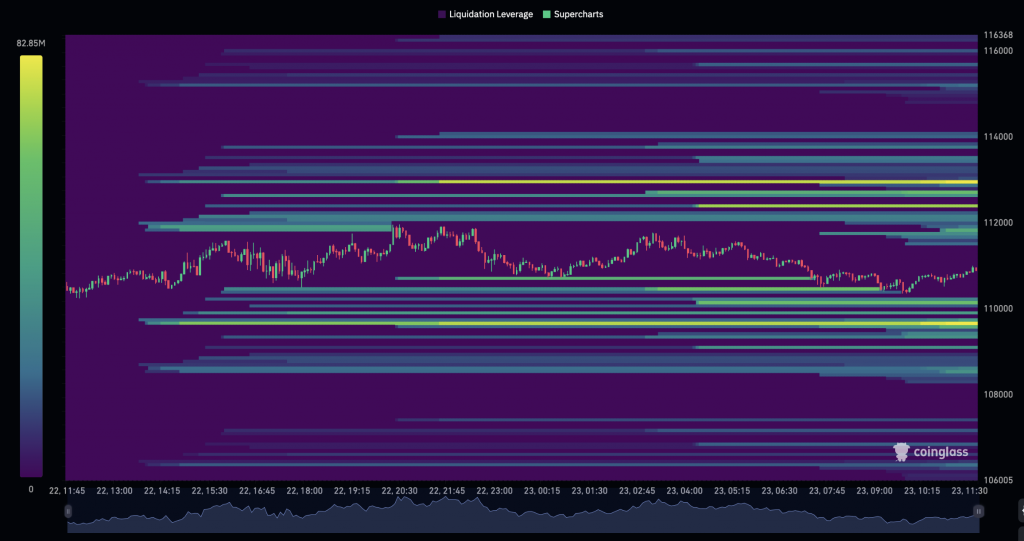Click the yellow top of the color scale
The height and width of the screenshot is (541, 1024).
pos(31,62)
